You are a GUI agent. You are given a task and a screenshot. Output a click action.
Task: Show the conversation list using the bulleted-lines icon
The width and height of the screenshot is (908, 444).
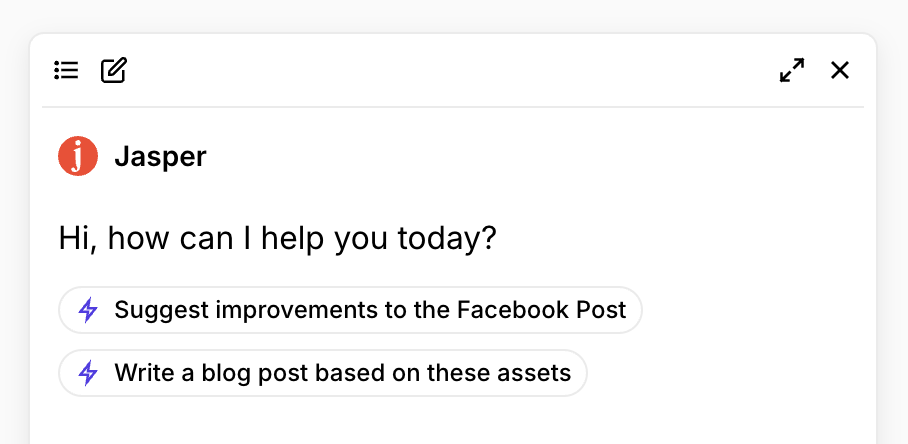[x=67, y=71]
